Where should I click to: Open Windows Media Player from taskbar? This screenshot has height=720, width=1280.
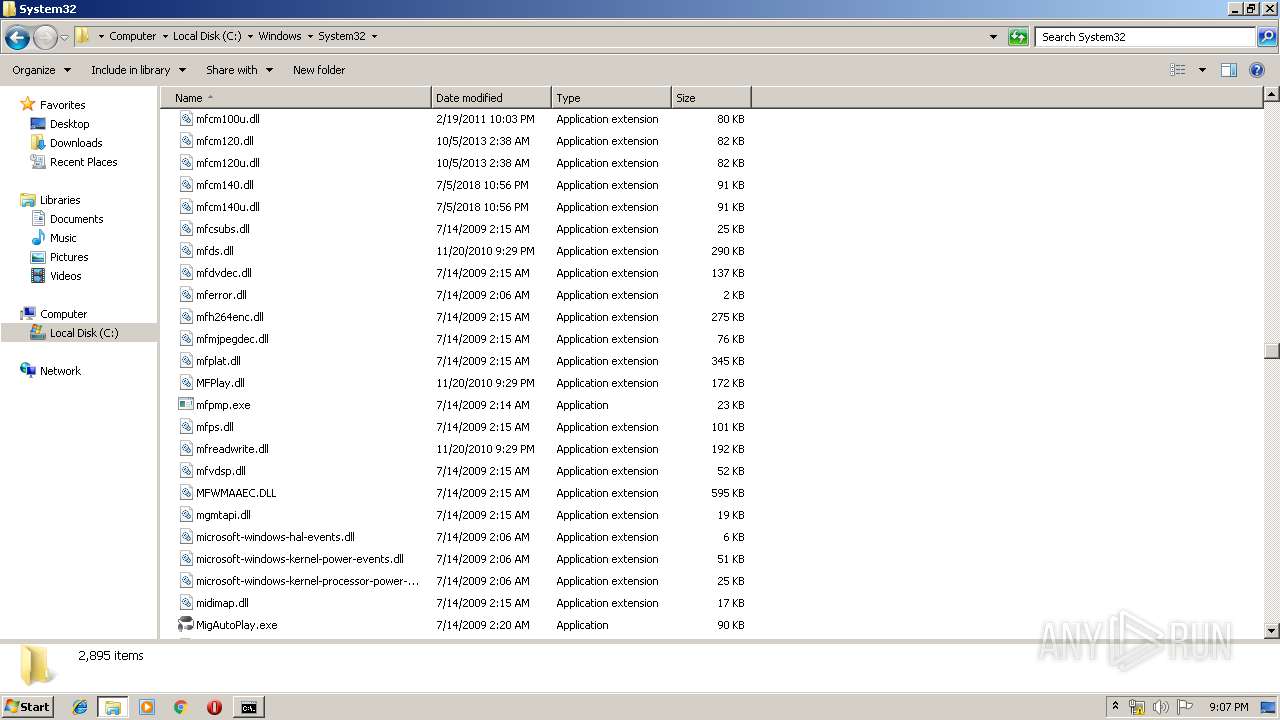click(147, 707)
